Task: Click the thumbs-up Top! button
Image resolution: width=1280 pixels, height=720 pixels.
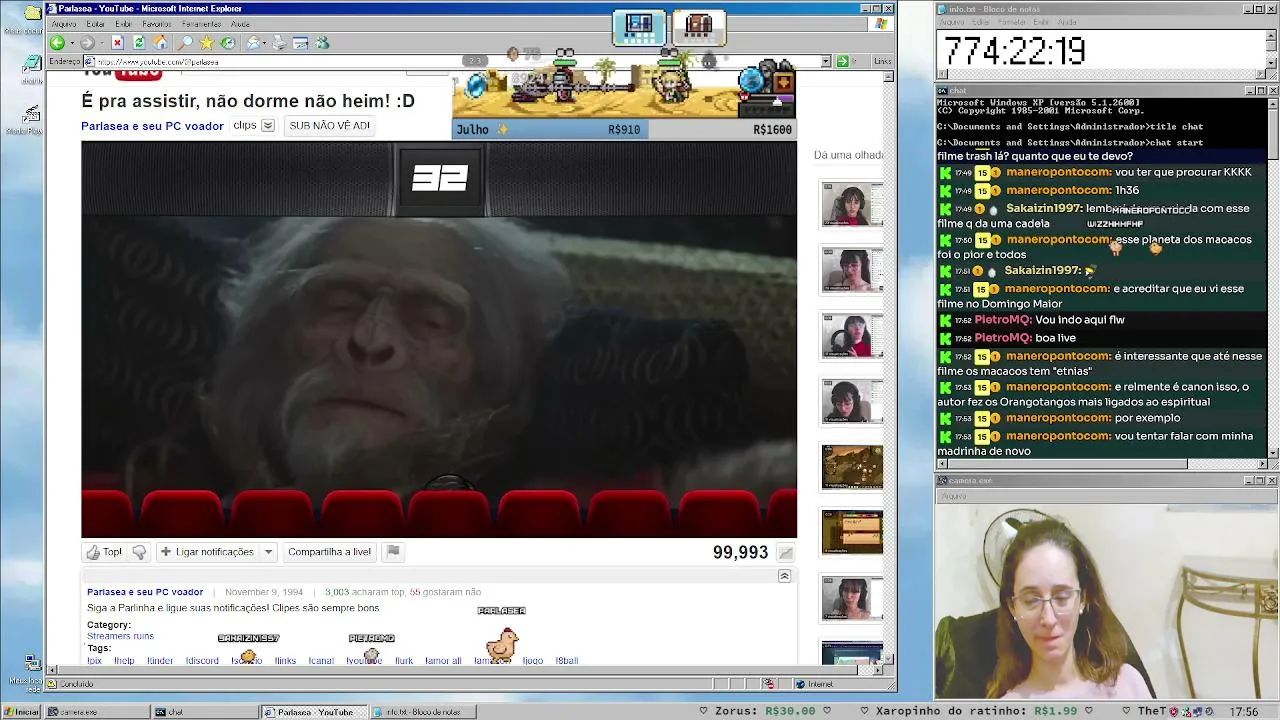Action: point(104,552)
